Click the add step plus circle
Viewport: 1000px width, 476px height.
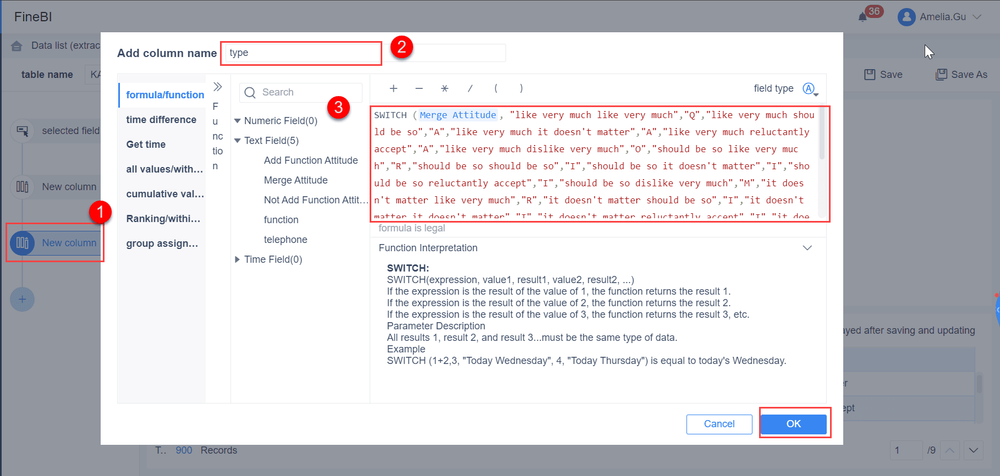pyautogui.click(x=23, y=298)
